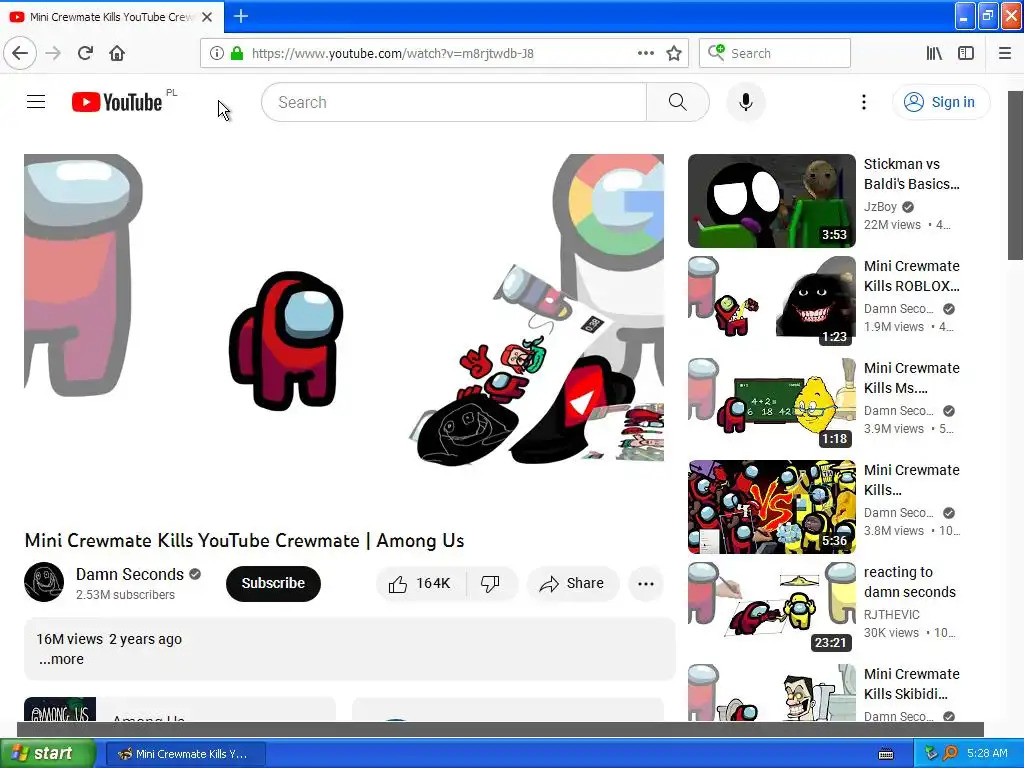Screen dimensions: 1024x768
Task: Open Stickman vs Baldi's Basics thumbnail
Action: (x=771, y=200)
